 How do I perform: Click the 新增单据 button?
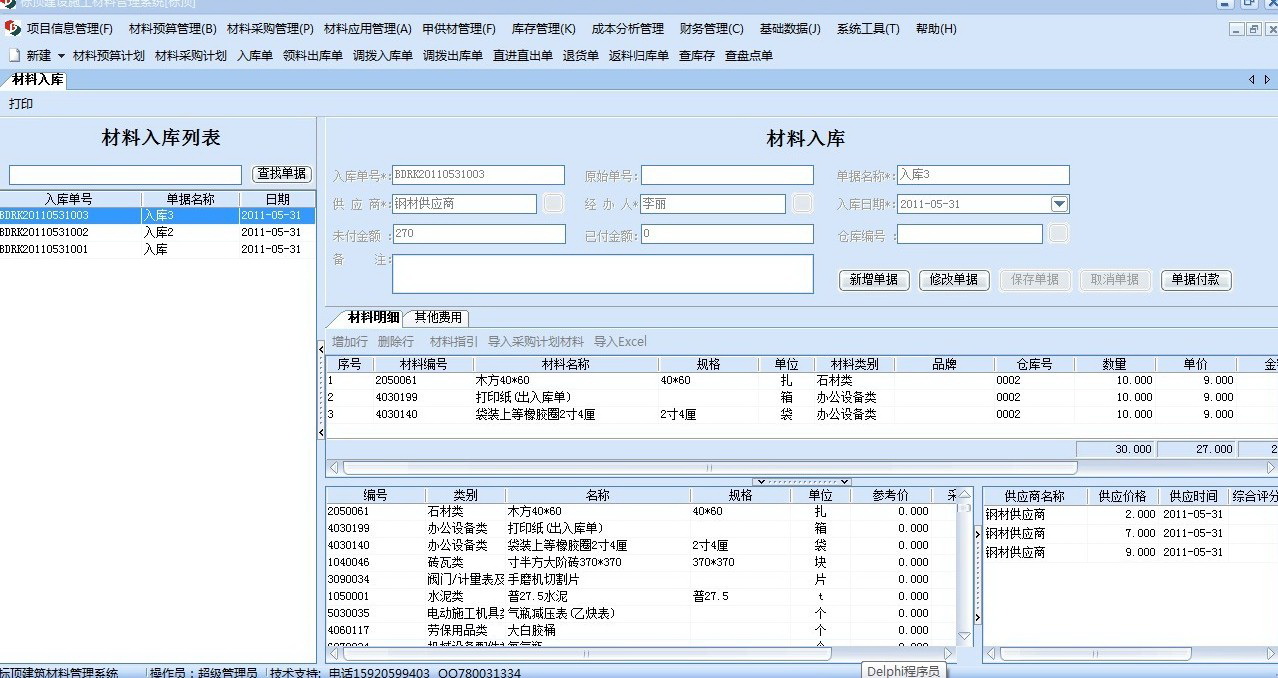point(874,280)
